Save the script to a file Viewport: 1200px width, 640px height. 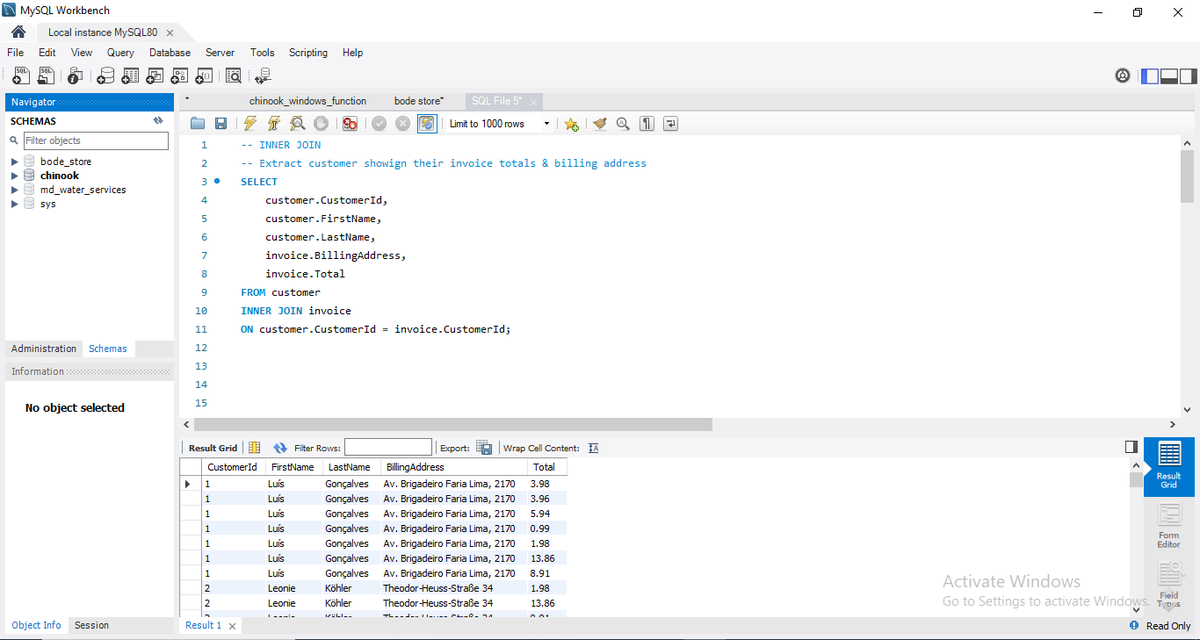pyautogui.click(x=221, y=124)
